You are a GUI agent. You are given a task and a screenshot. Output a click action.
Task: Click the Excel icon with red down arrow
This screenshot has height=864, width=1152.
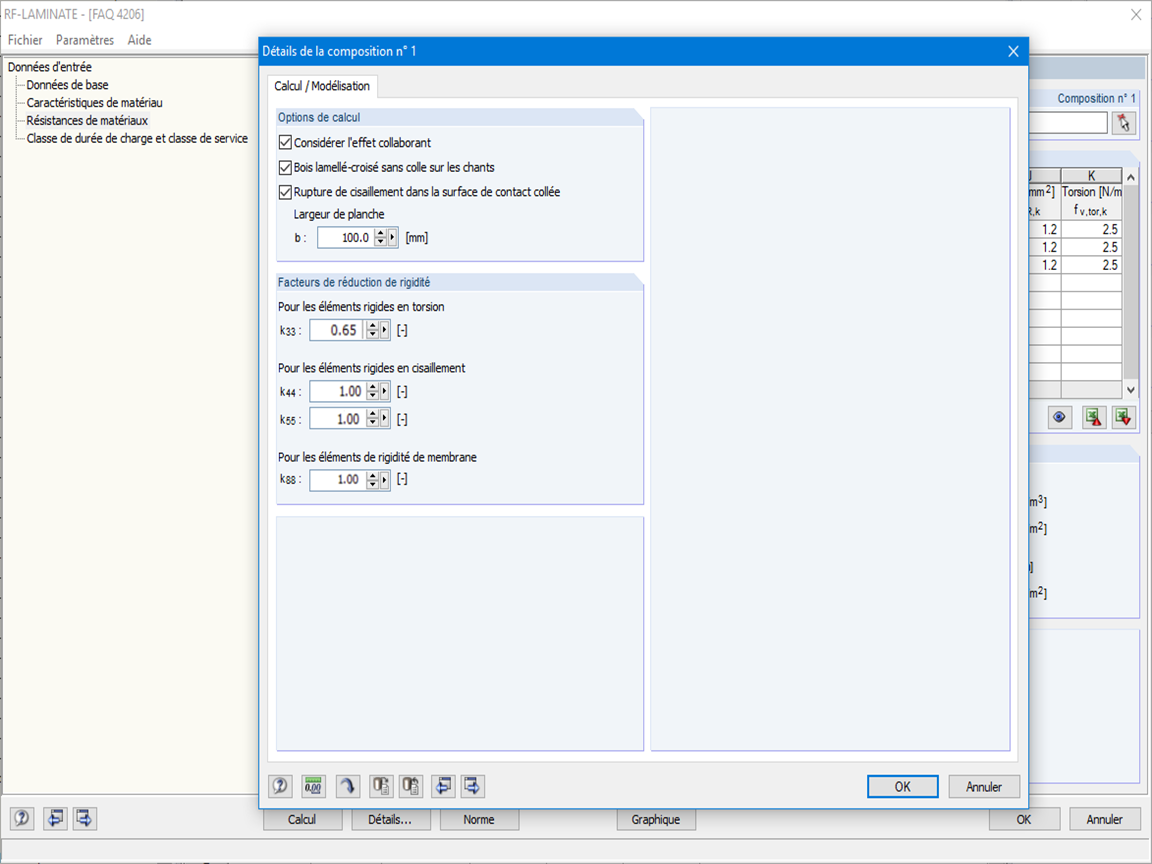(x=1123, y=417)
